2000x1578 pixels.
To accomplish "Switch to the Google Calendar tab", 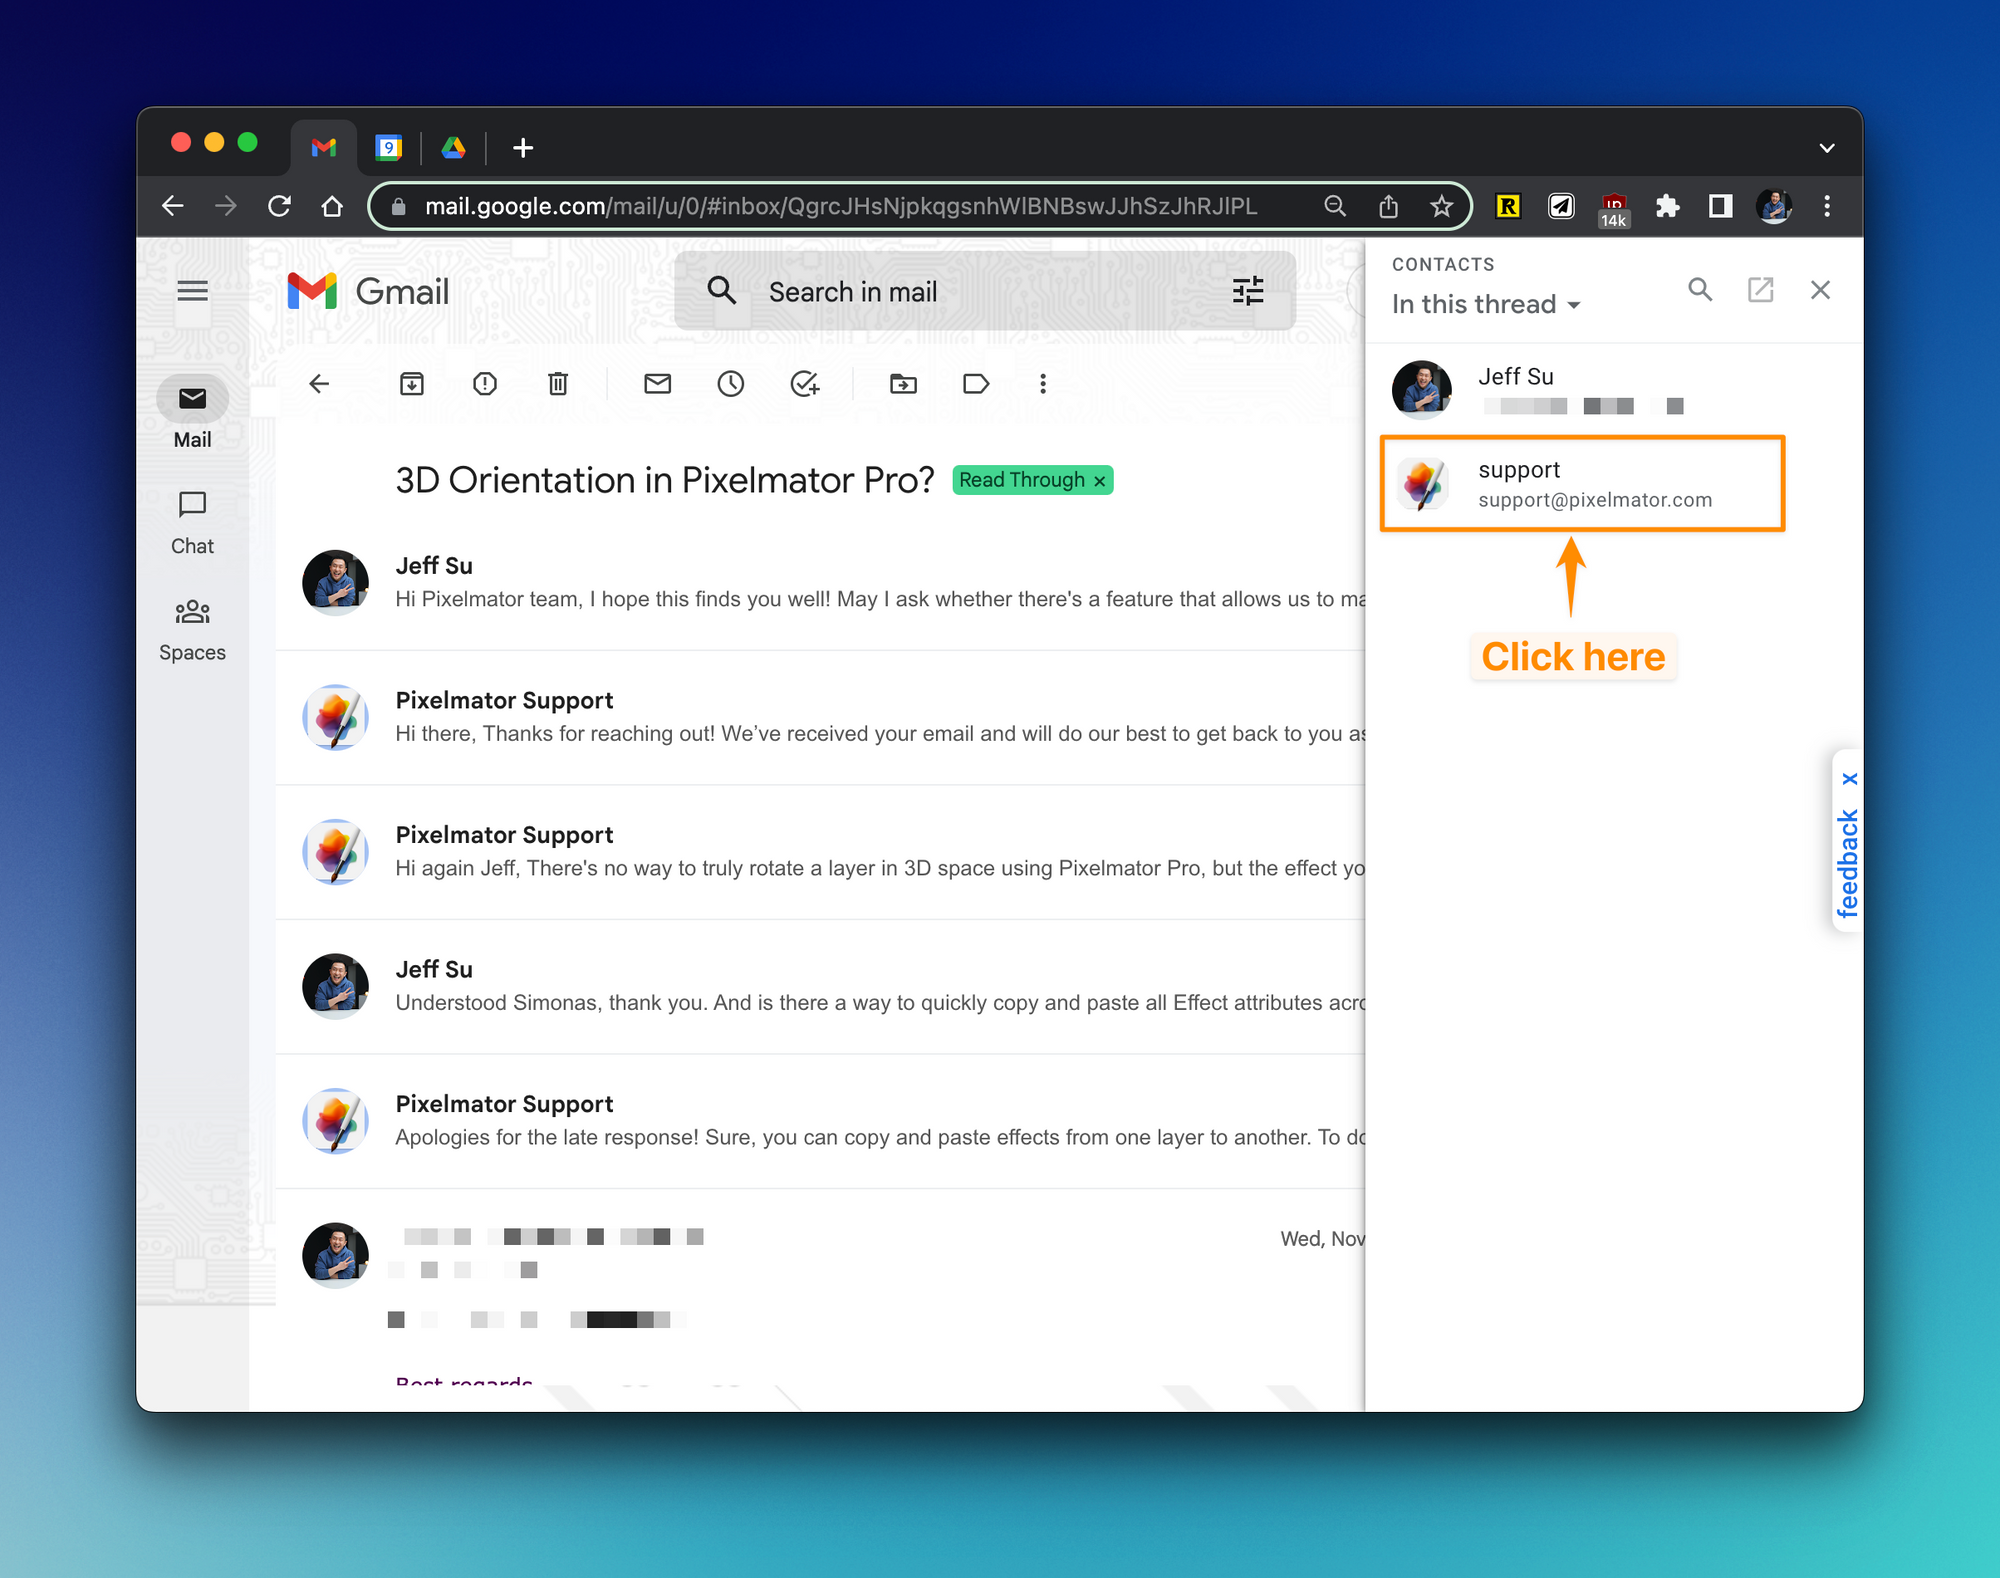I will click(389, 148).
